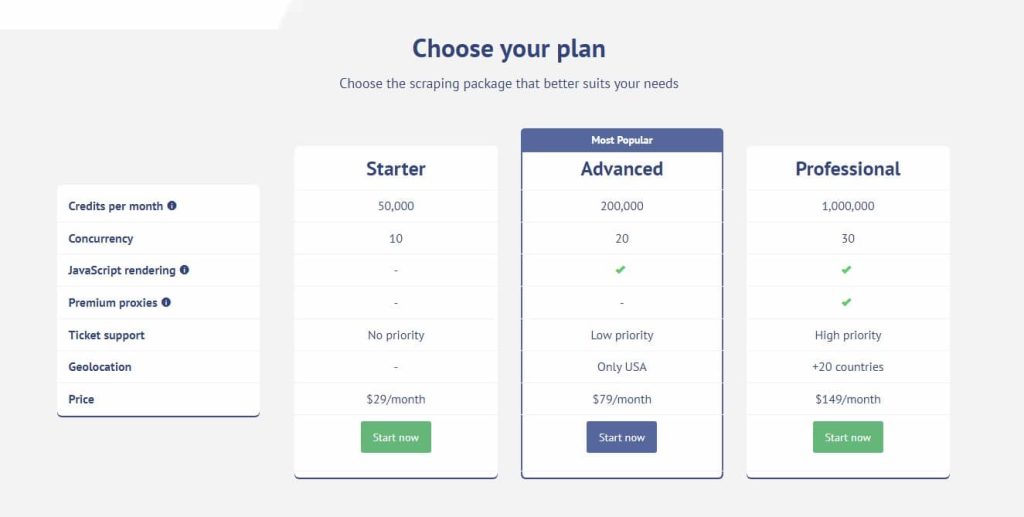Click Start now under Advanced plan
The height and width of the screenshot is (517, 1024).
click(622, 437)
